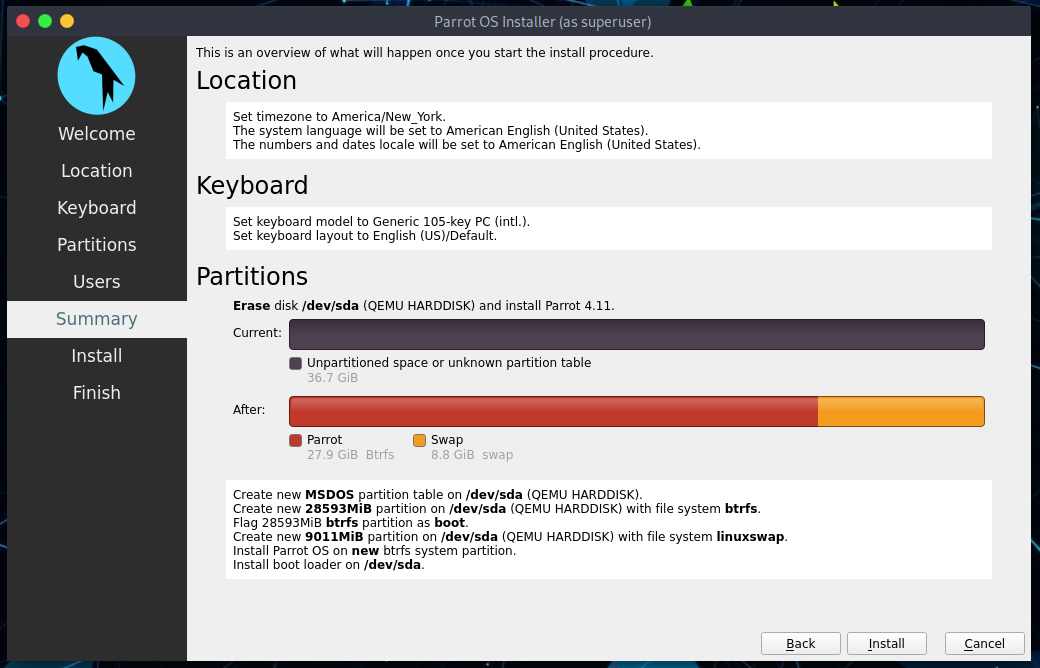Image resolution: width=1040 pixels, height=668 pixels.
Task: Click the Finish step in sidebar
Action: 97,393
